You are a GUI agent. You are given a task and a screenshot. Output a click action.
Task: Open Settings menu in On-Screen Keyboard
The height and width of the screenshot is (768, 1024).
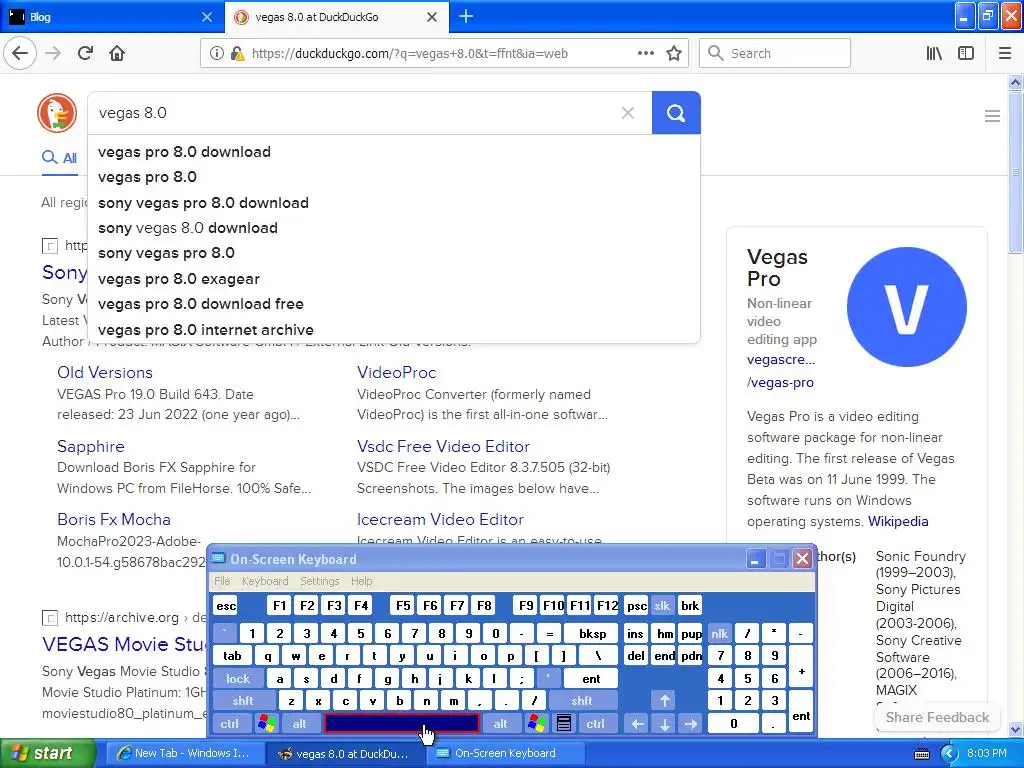319,581
